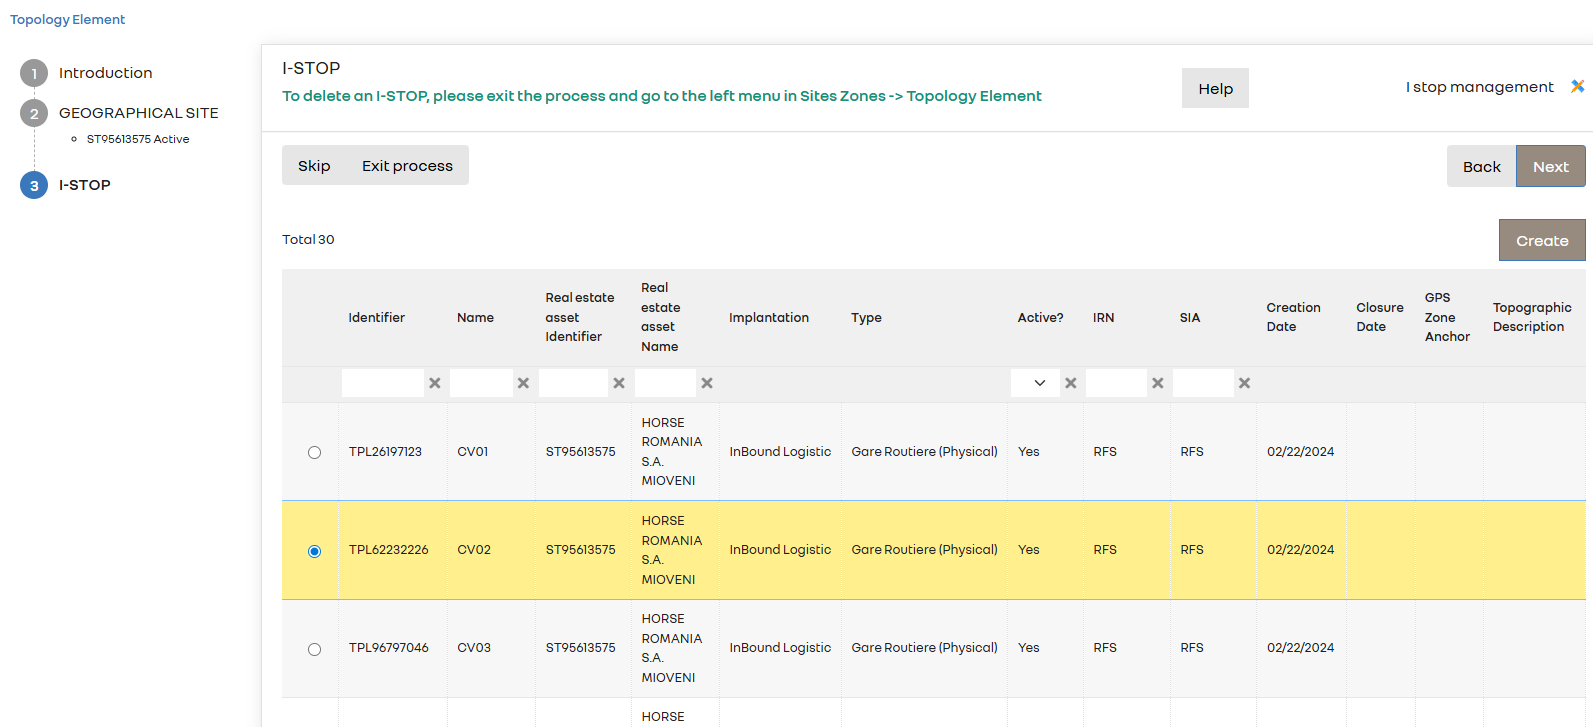Clear Real estate asset Identifier filter X
Screen dimensions: 1593x727
pyautogui.click(x=619, y=383)
